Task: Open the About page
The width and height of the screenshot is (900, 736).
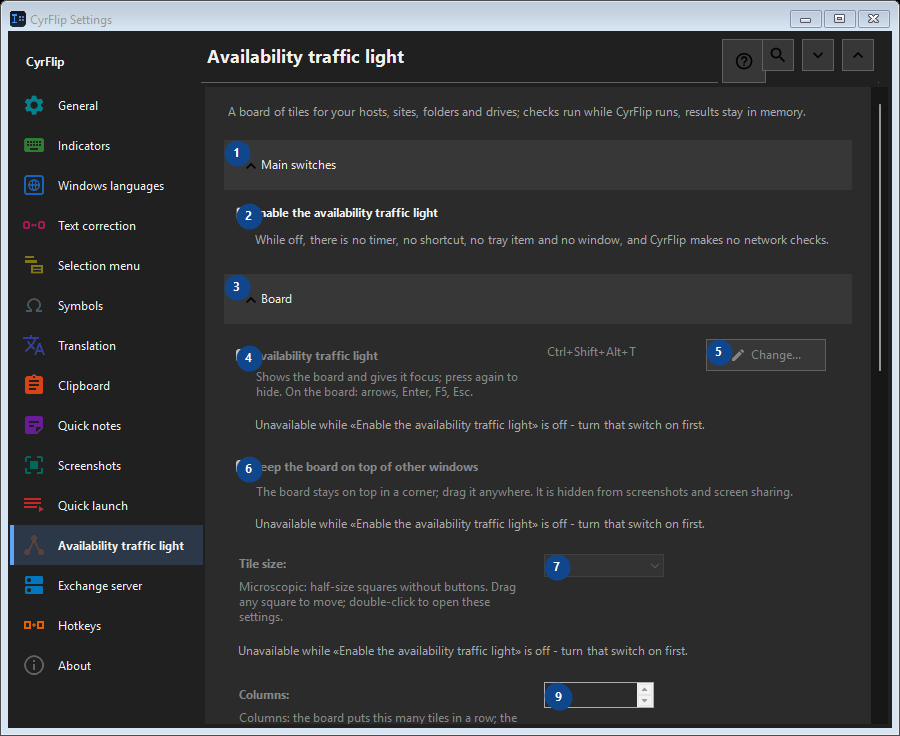Action: pyautogui.click(x=107, y=666)
